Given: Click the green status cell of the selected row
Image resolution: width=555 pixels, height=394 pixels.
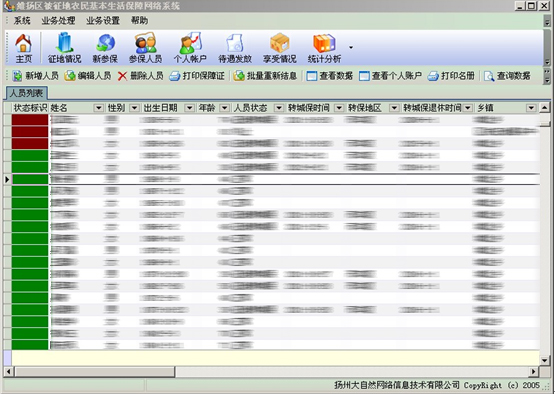Looking at the screenshot, I should point(30,179).
